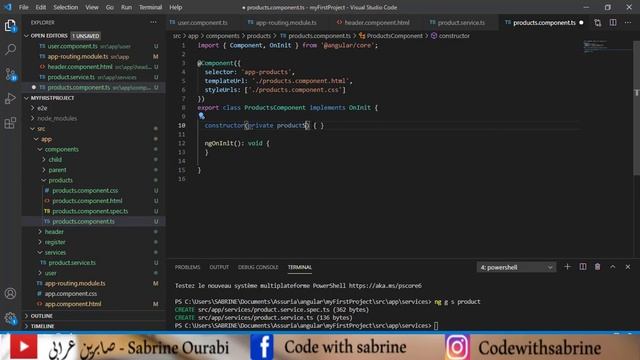
Task: Select product.service.ts in Open Editors list
Action: (x=71, y=77)
